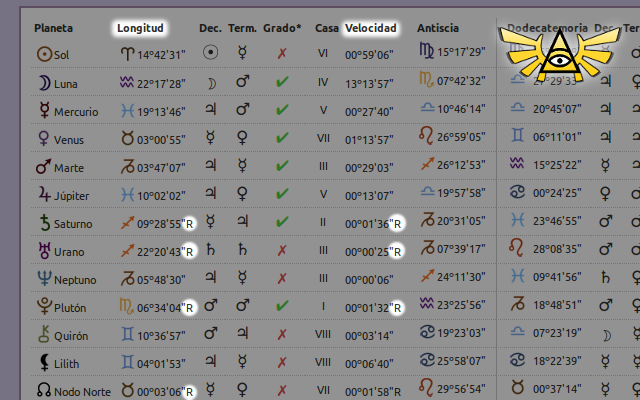Viewport: 640px width, 400px height.
Task: Click the North Node symbol beside Nodo Norte
Action: [44, 390]
